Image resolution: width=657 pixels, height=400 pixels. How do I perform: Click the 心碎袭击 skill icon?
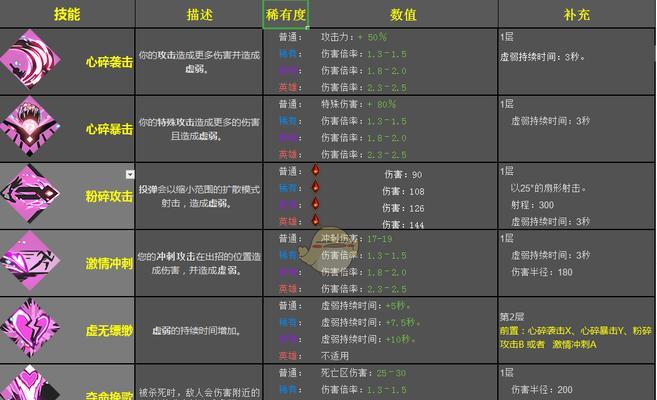click(31, 59)
